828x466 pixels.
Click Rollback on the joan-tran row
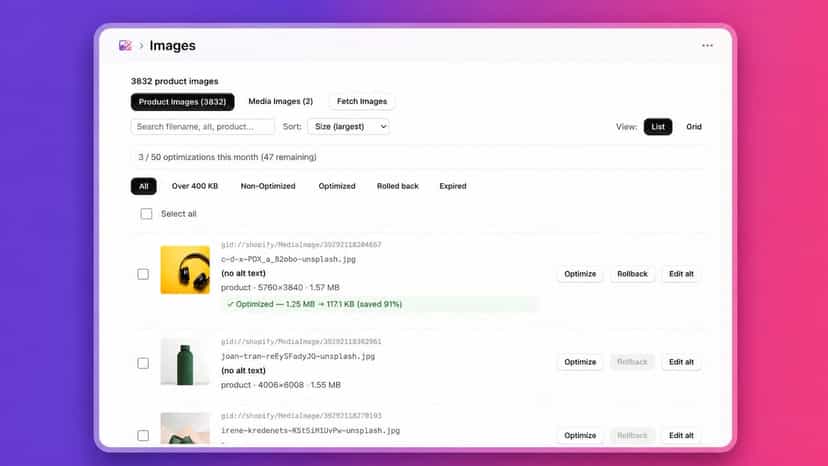click(x=632, y=362)
